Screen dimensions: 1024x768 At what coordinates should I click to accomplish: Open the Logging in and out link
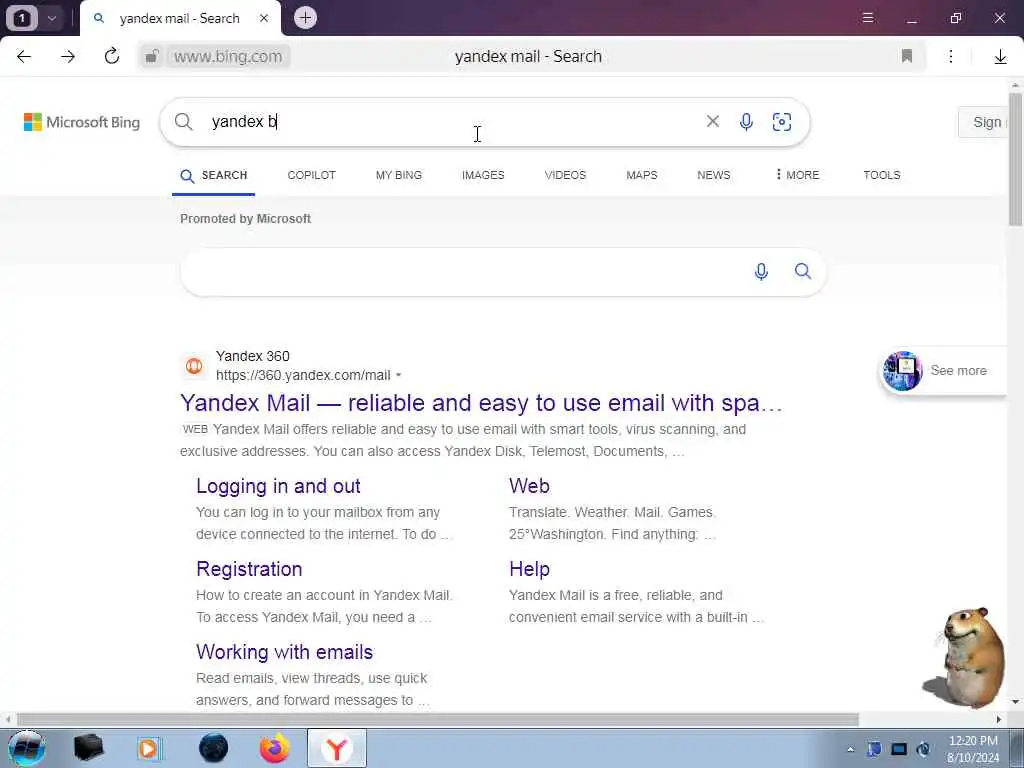(278, 486)
